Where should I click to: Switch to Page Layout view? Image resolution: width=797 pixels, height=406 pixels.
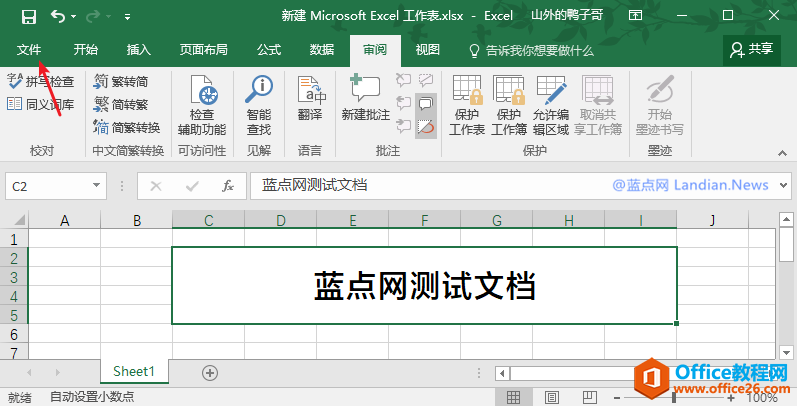click(551, 397)
